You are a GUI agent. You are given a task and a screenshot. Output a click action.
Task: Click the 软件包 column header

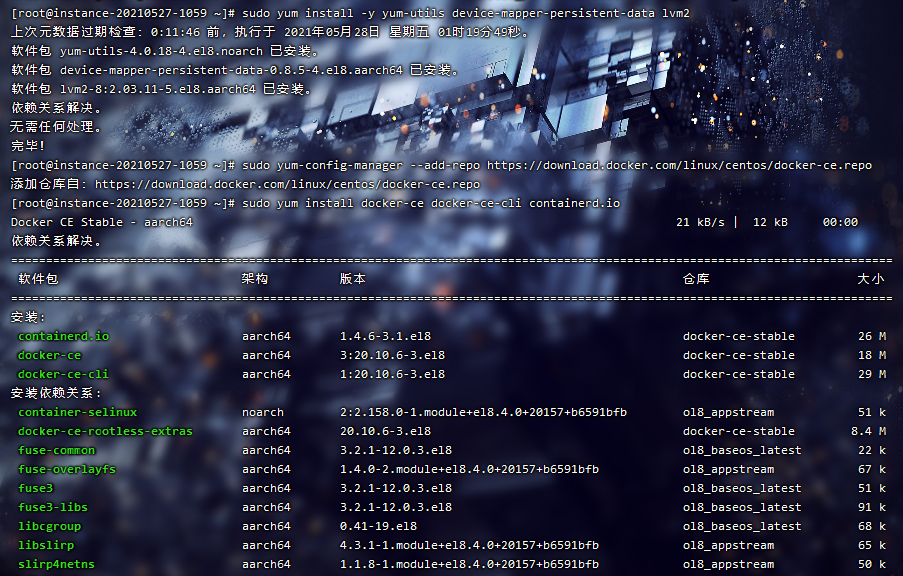click(39, 279)
